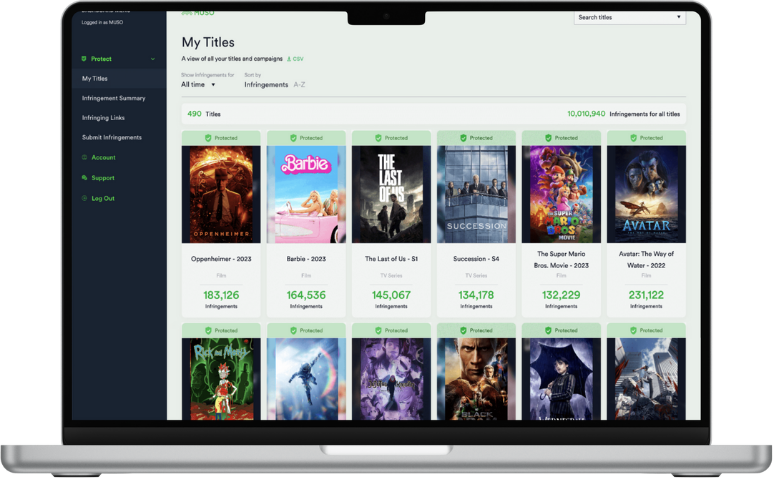The image size is (773, 478).
Task: Collapse the Protect section chevron
Action: point(153,59)
